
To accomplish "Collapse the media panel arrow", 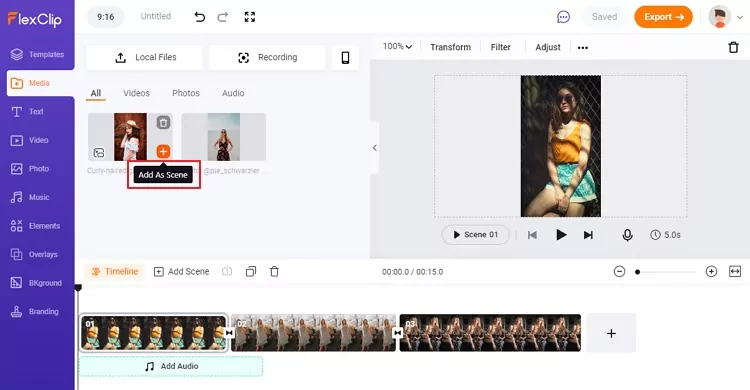I will pyautogui.click(x=375, y=148).
